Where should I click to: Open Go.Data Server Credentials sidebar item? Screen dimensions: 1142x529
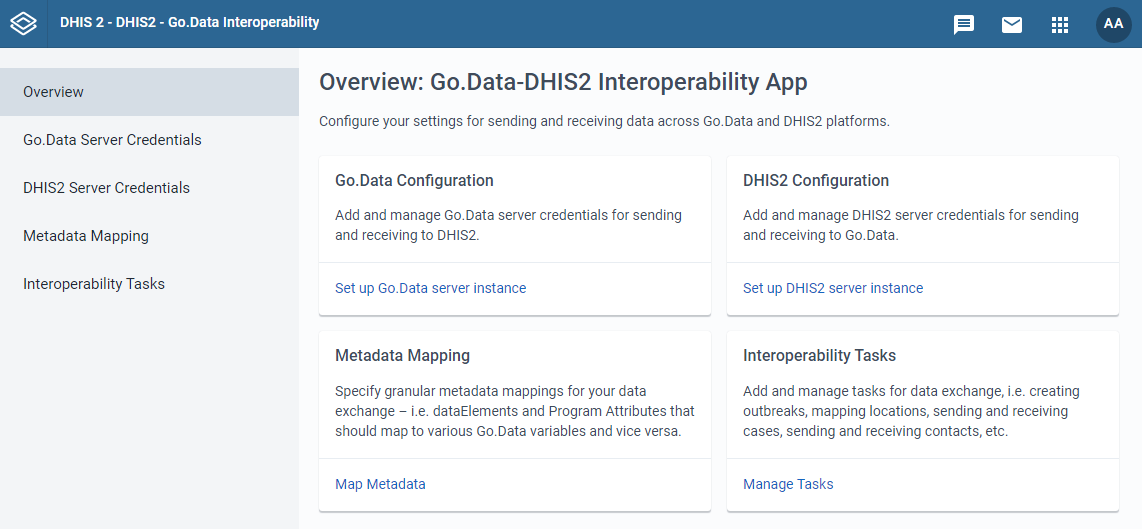pyautogui.click(x=149, y=140)
